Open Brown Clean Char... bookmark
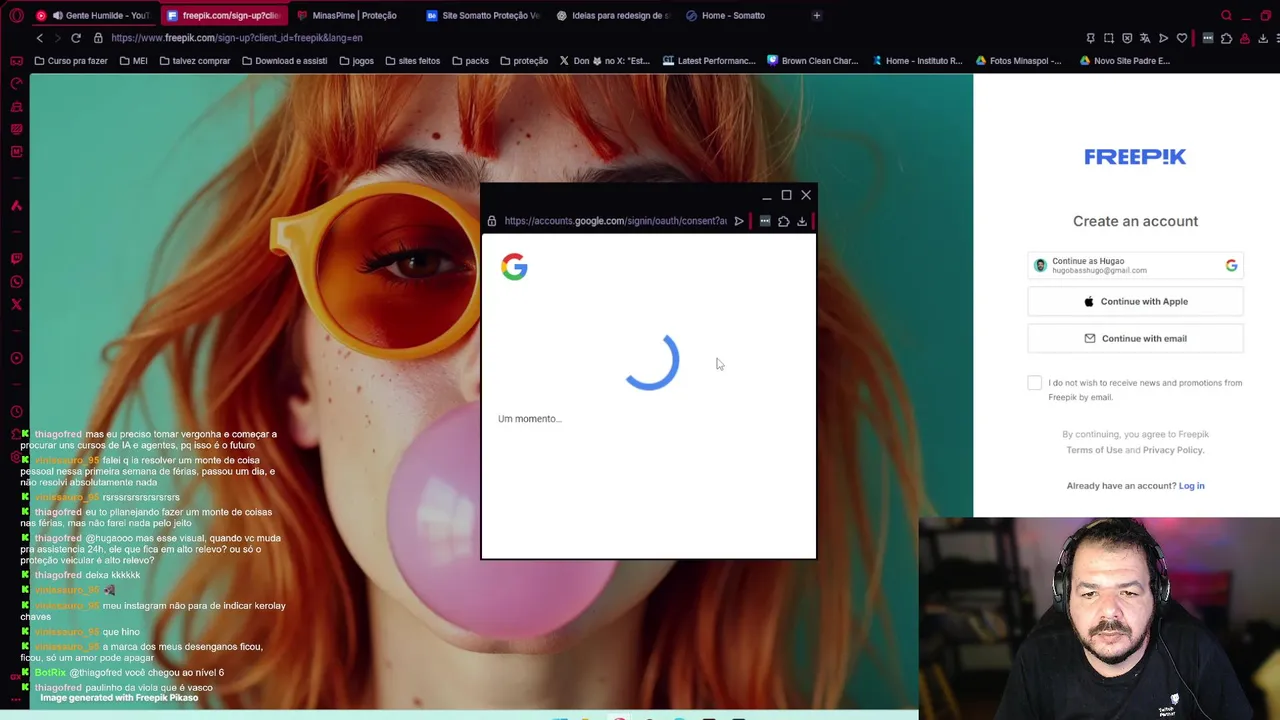 click(812, 61)
